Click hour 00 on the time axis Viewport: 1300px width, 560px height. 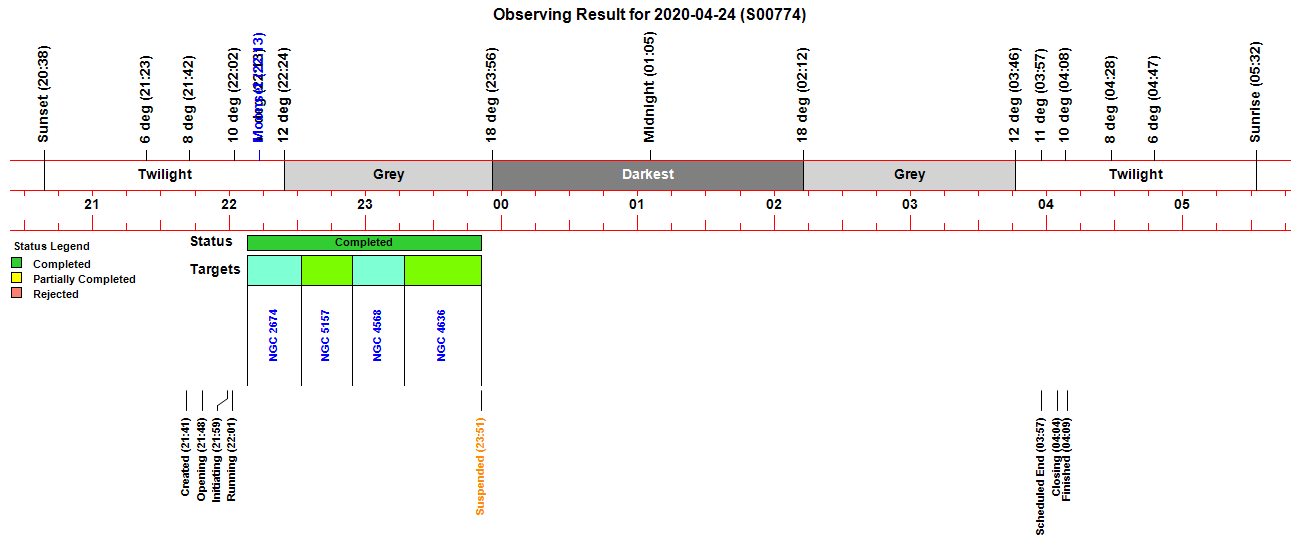[x=501, y=205]
